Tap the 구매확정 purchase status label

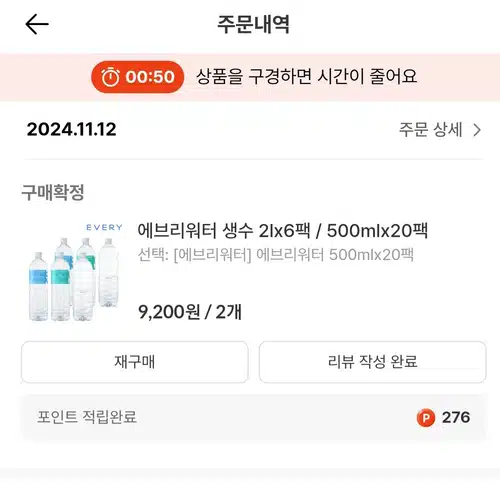coord(53,192)
